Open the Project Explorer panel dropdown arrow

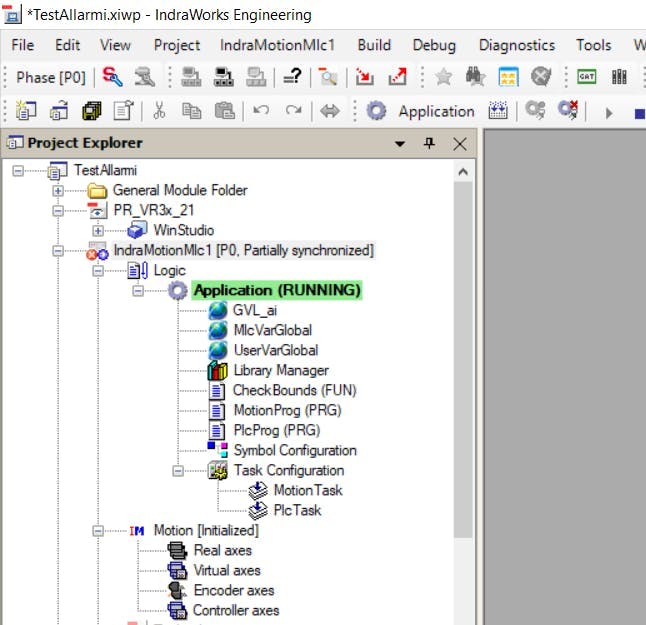pyautogui.click(x=400, y=144)
